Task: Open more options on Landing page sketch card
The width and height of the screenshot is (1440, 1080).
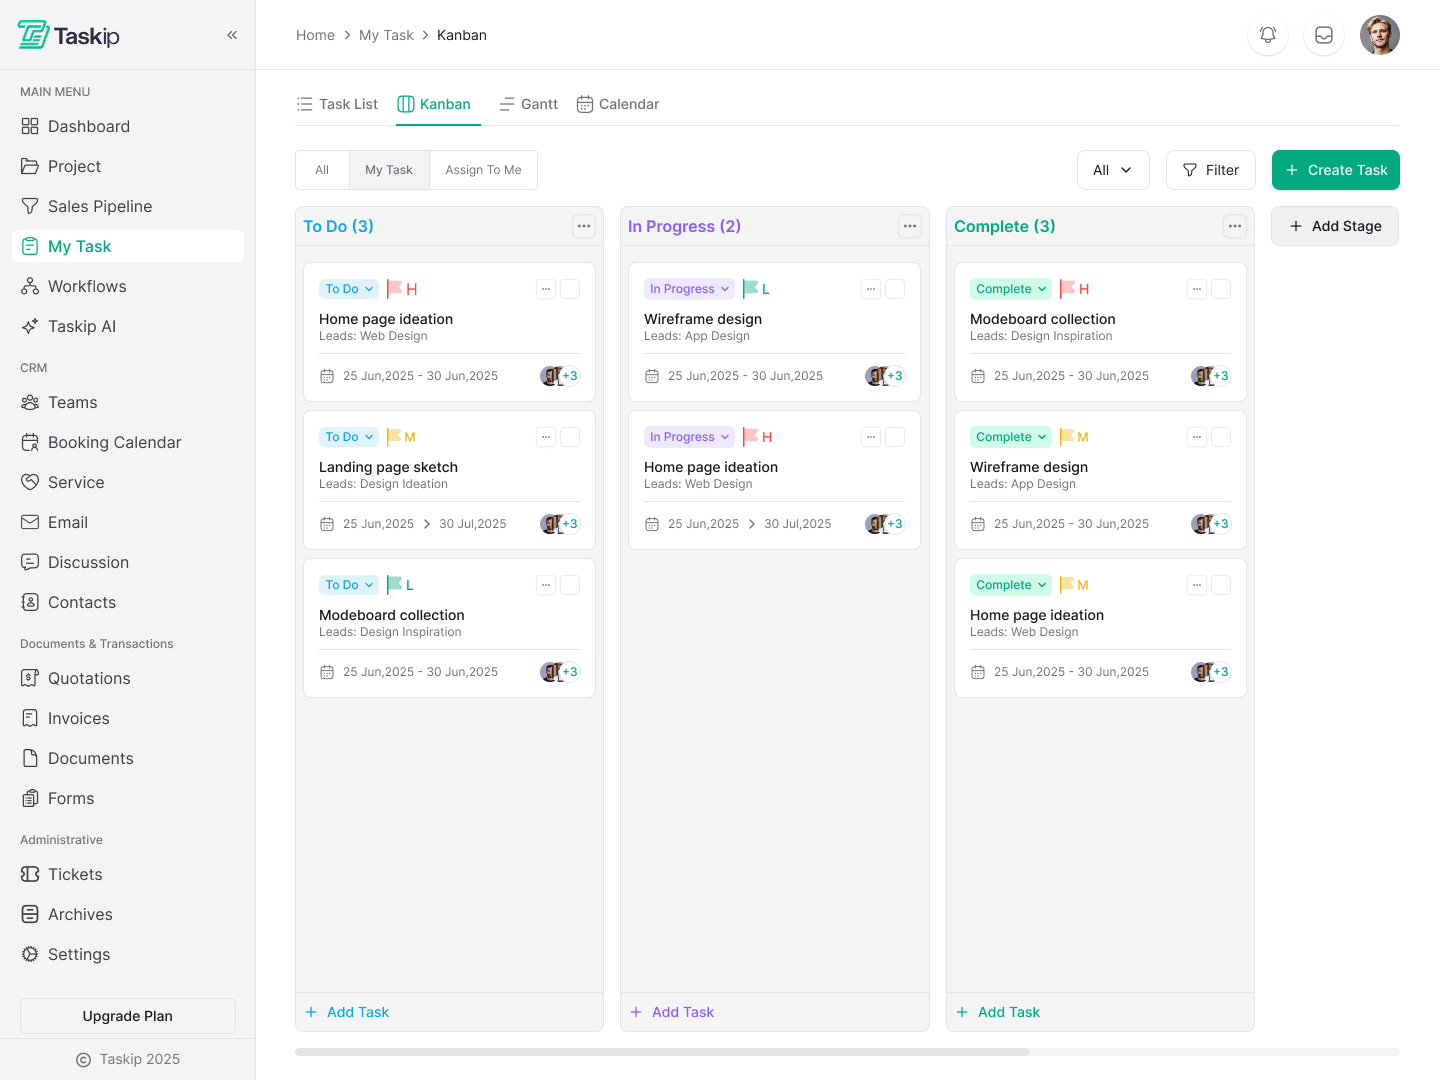Action: (x=546, y=437)
